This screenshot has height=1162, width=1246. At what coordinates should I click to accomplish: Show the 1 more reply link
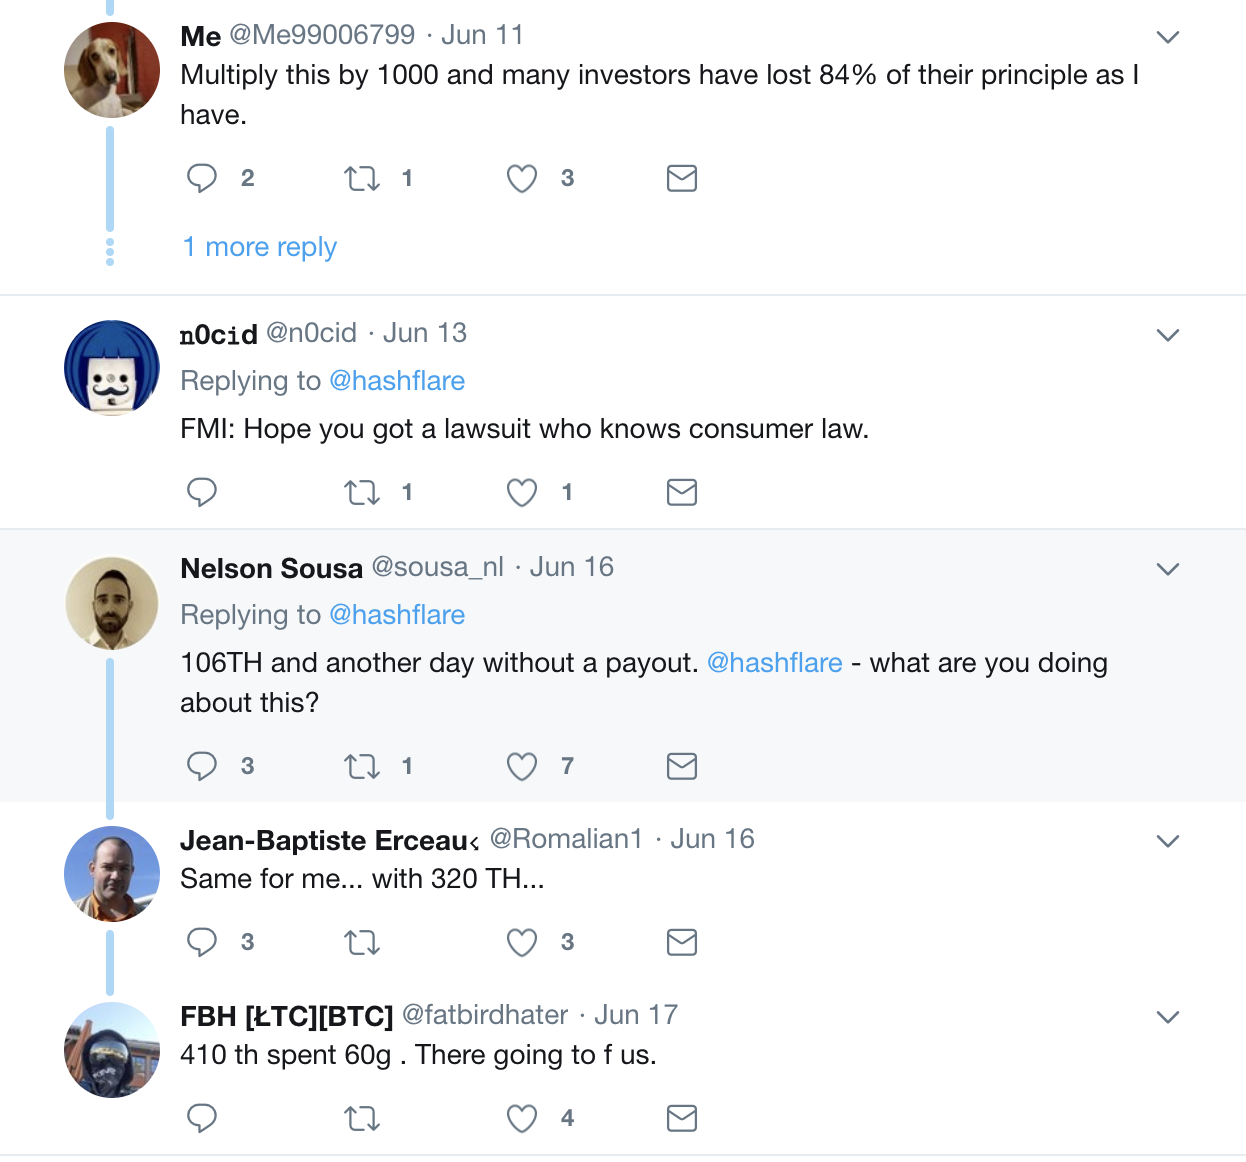tap(260, 247)
